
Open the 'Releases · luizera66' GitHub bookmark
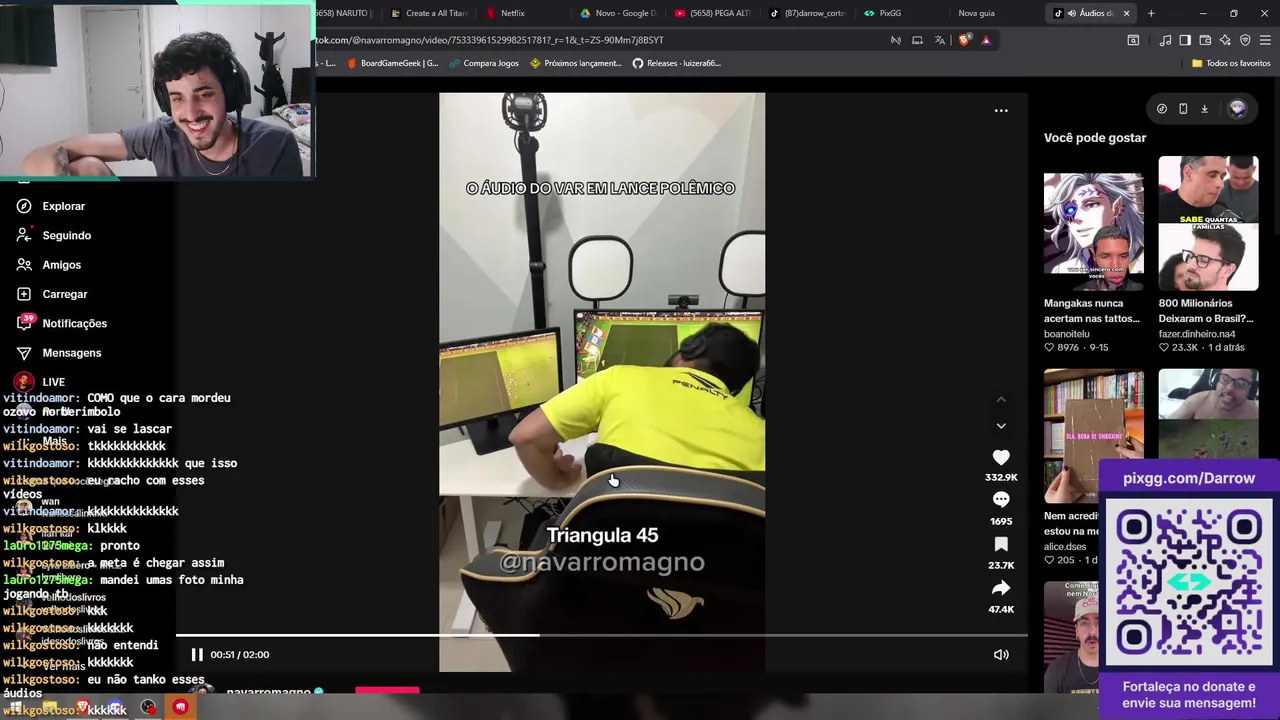[676, 63]
